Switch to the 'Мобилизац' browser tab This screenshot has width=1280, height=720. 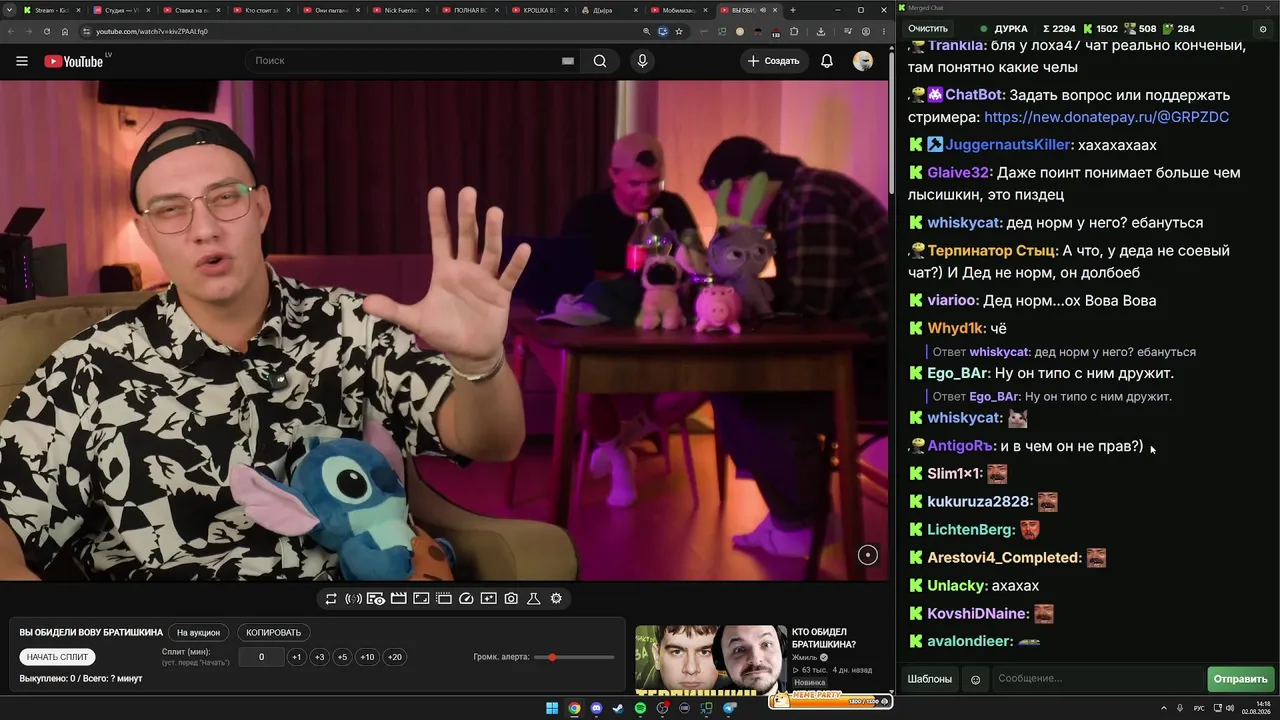678,10
